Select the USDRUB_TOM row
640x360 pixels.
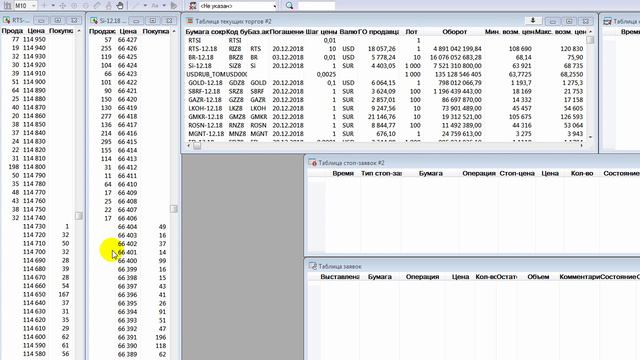(385, 74)
